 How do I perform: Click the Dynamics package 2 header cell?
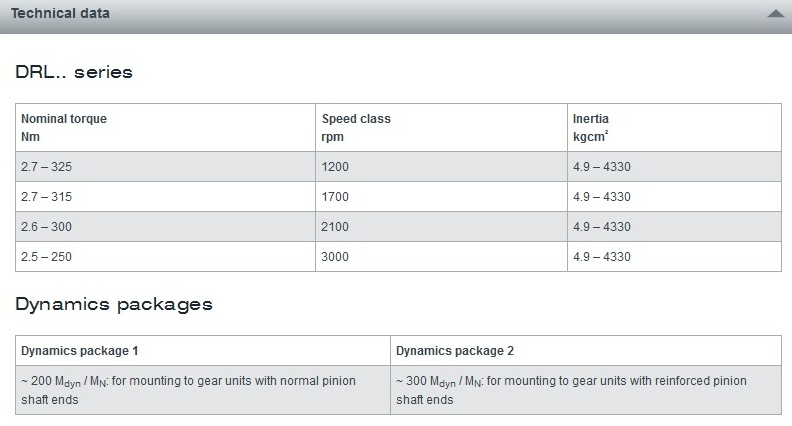[586, 351]
